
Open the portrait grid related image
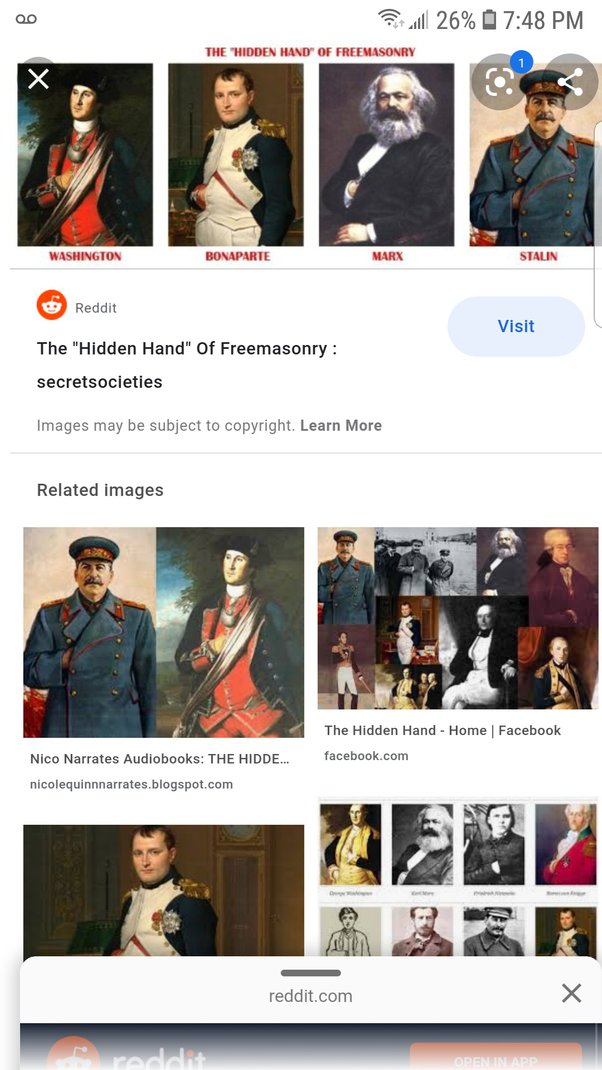458,877
